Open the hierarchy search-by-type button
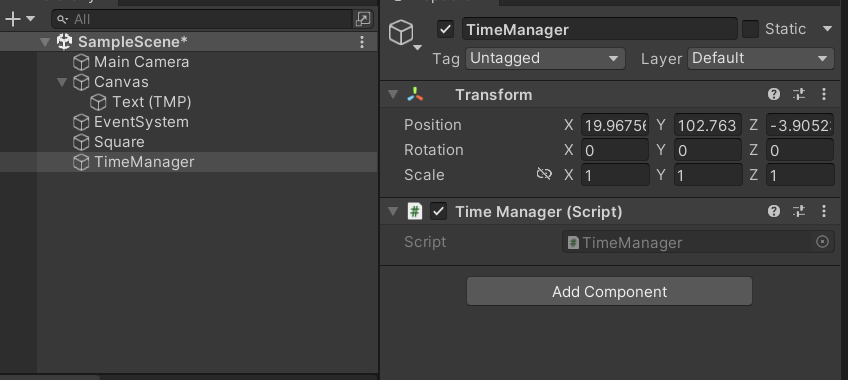 tap(362, 19)
